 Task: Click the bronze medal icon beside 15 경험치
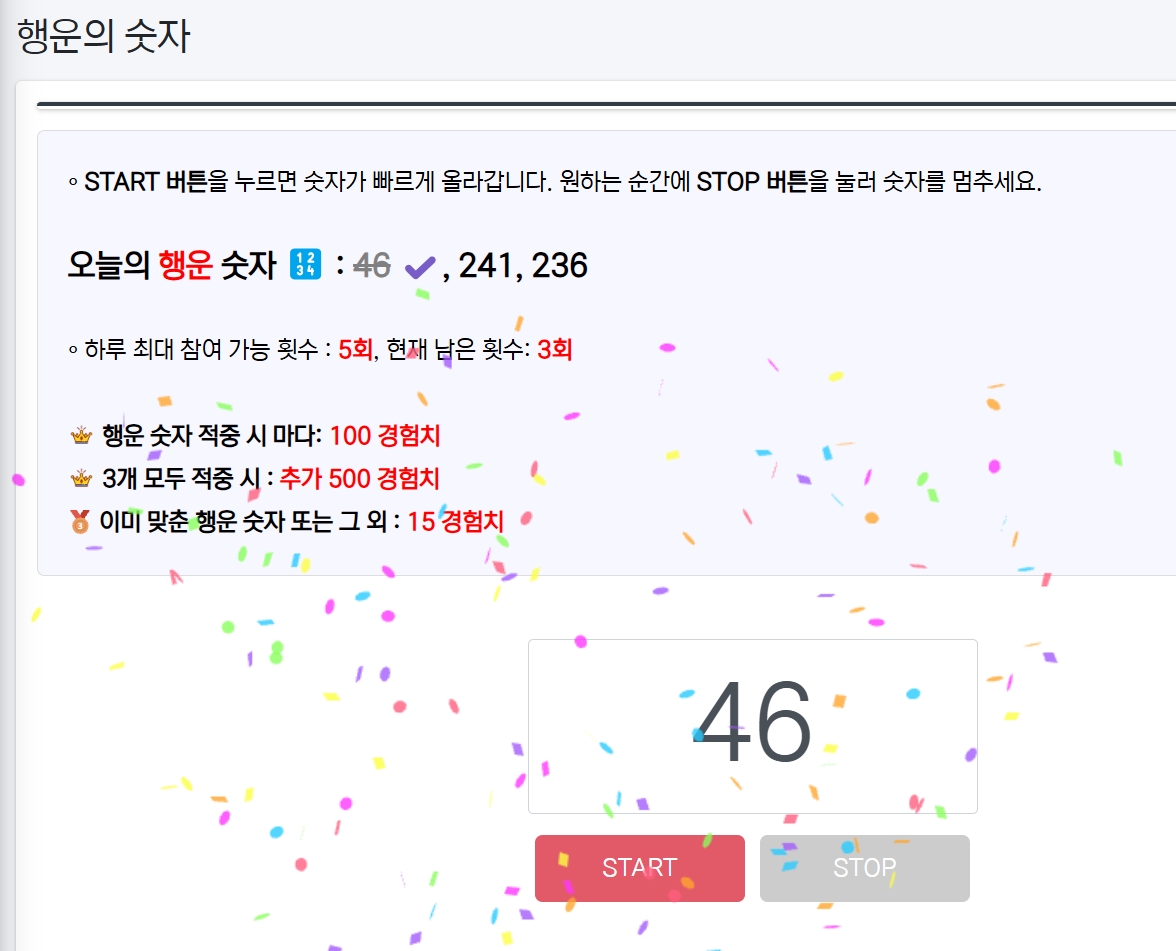(x=80, y=521)
